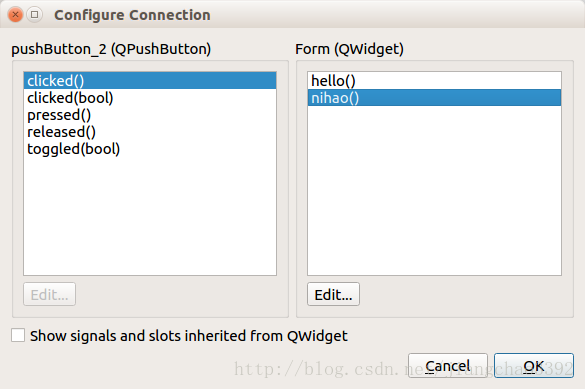Choose the pressed() signal

pos(150,115)
